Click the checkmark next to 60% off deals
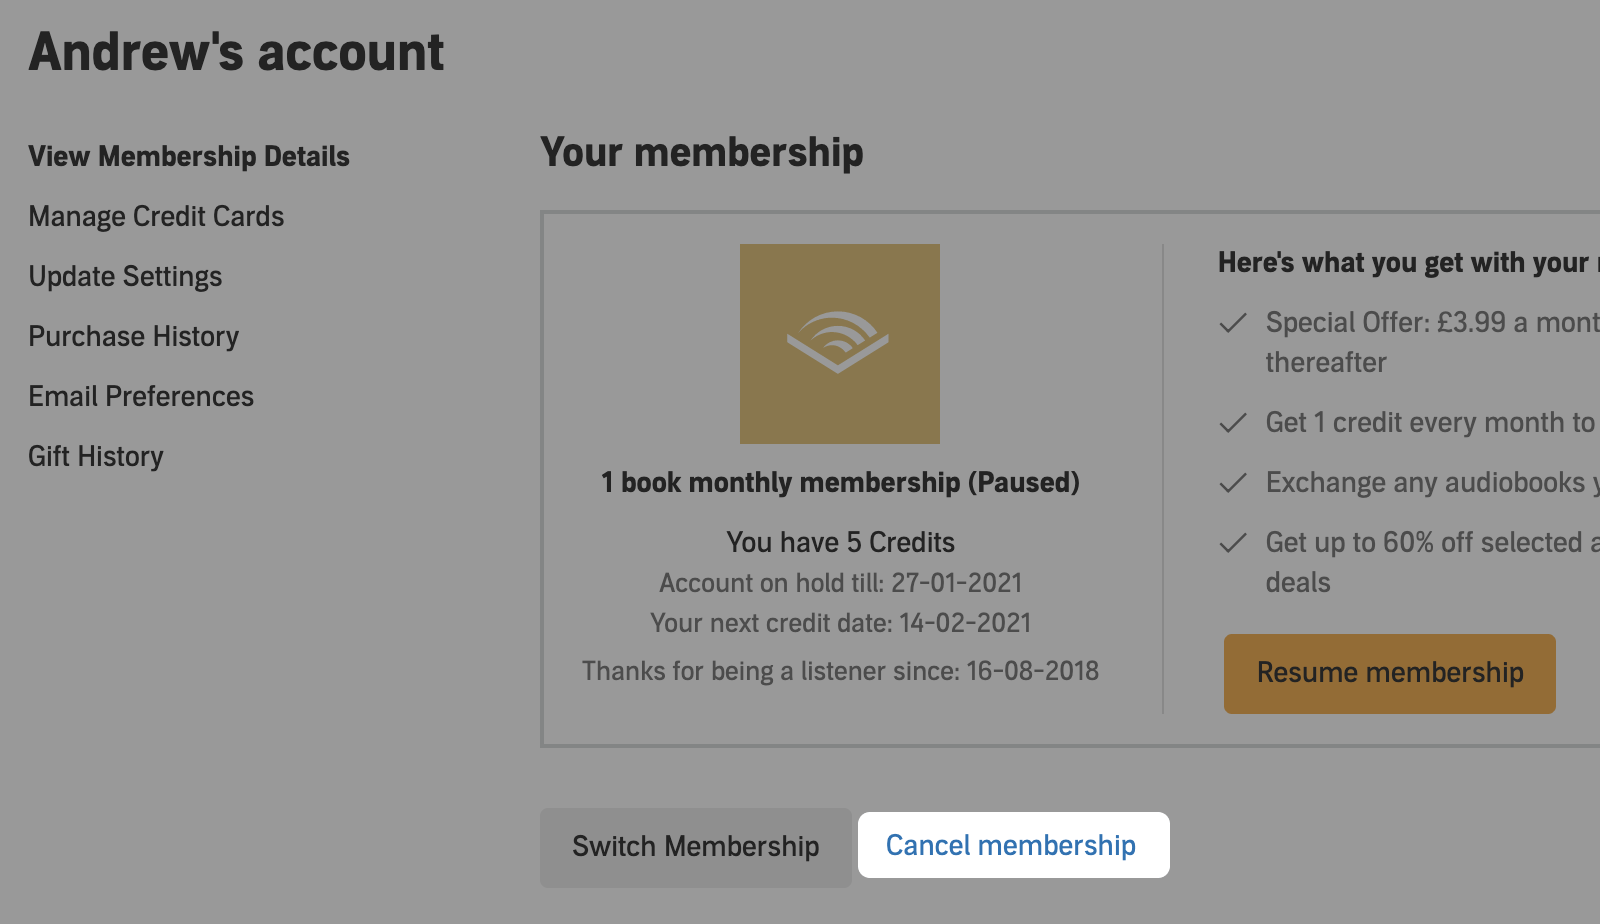Viewport: 1600px width, 924px height. click(x=1233, y=543)
